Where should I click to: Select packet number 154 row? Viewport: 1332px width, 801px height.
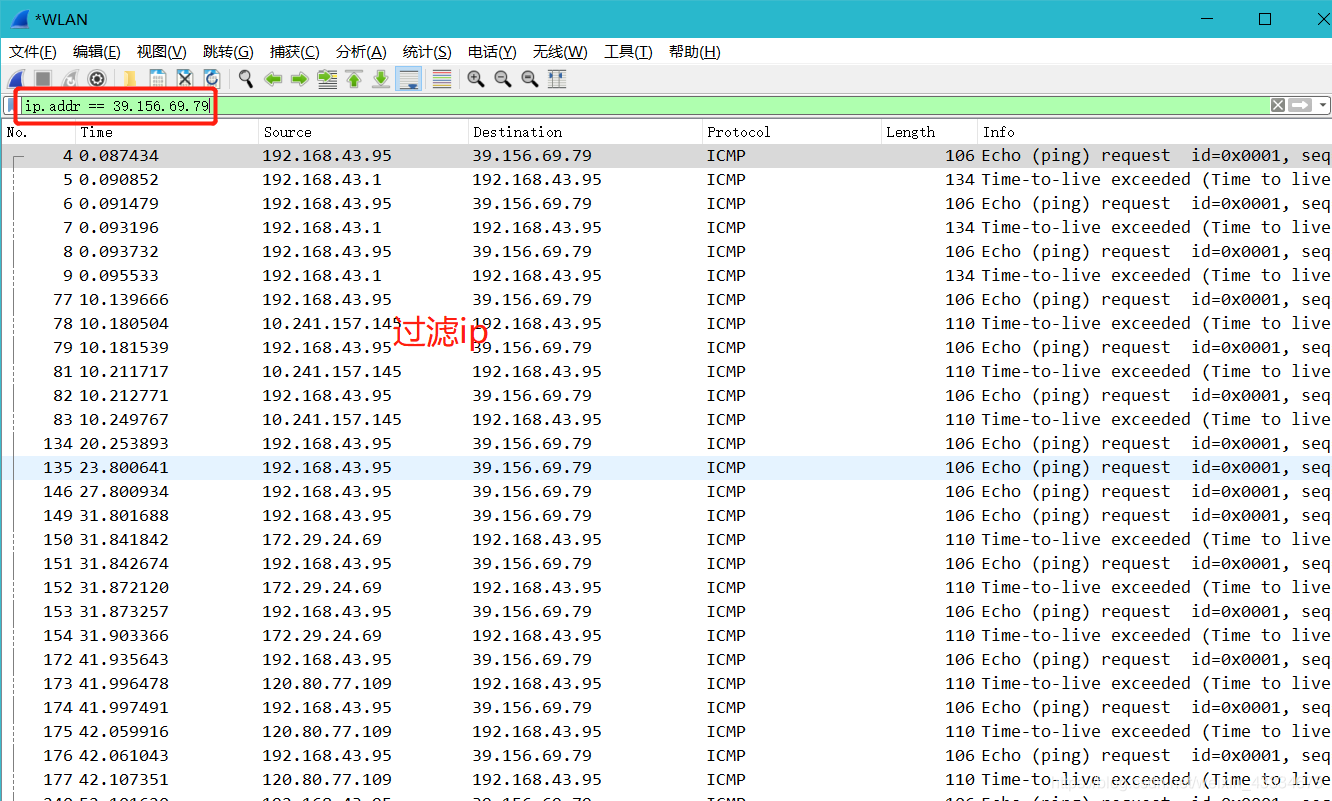(x=666, y=636)
